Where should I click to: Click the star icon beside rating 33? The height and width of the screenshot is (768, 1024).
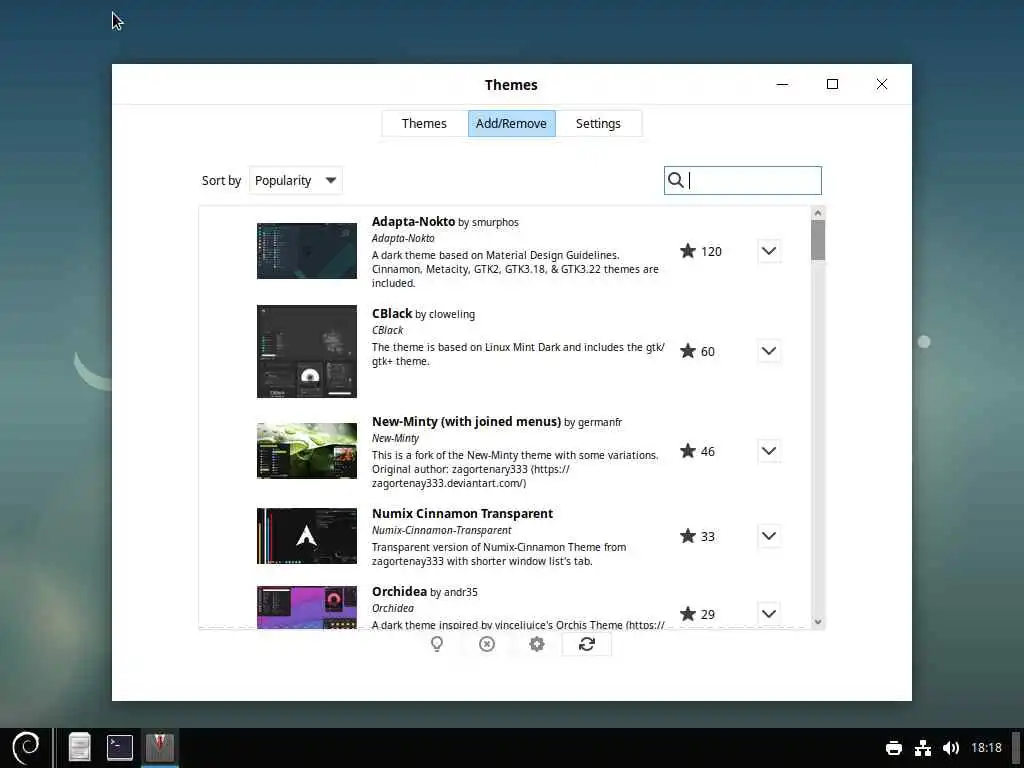[x=688, y=536]
